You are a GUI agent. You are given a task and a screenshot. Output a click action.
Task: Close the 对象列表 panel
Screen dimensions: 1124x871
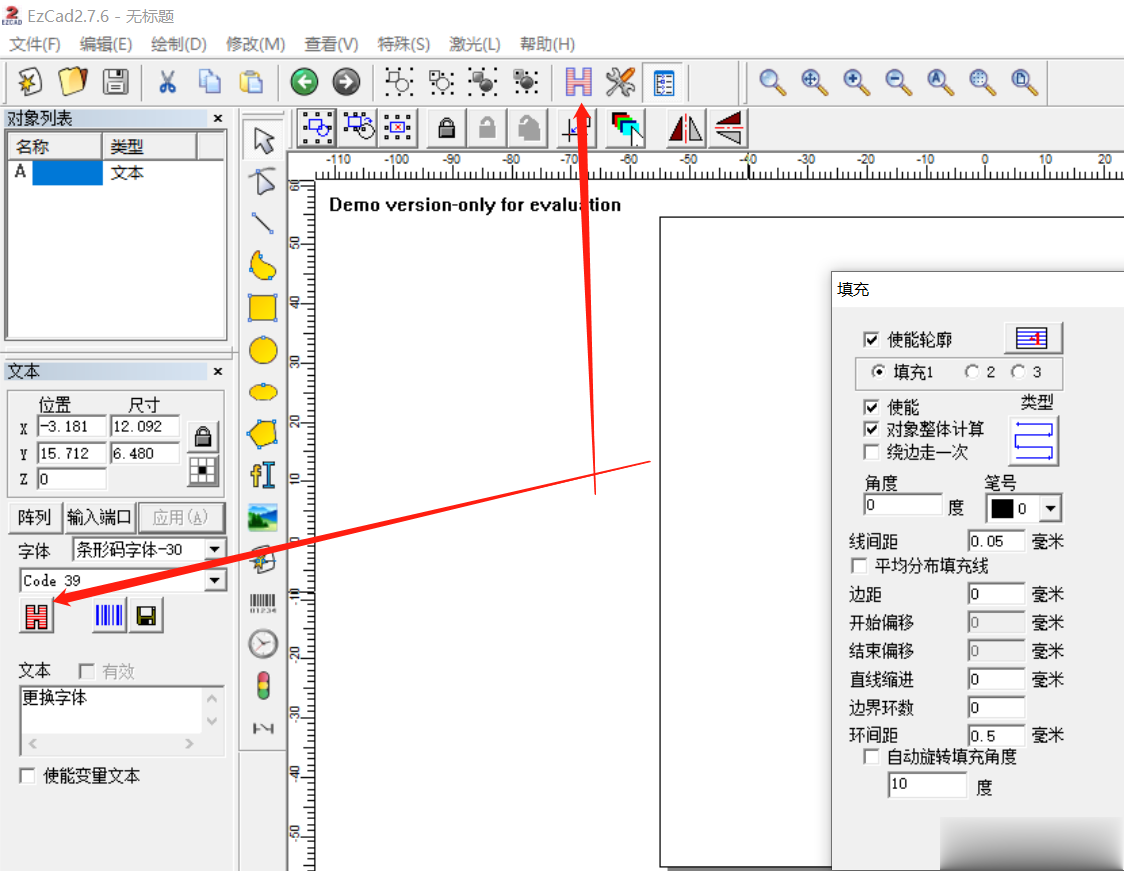click(x=218, y=118)
